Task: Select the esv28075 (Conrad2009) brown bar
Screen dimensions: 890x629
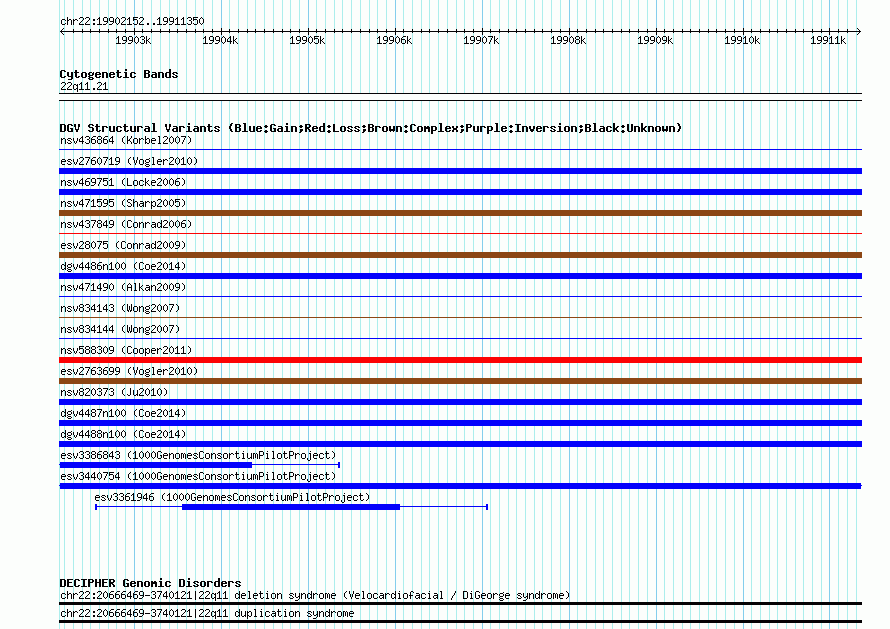Action: pyautogui.click(x=460, y=255)
